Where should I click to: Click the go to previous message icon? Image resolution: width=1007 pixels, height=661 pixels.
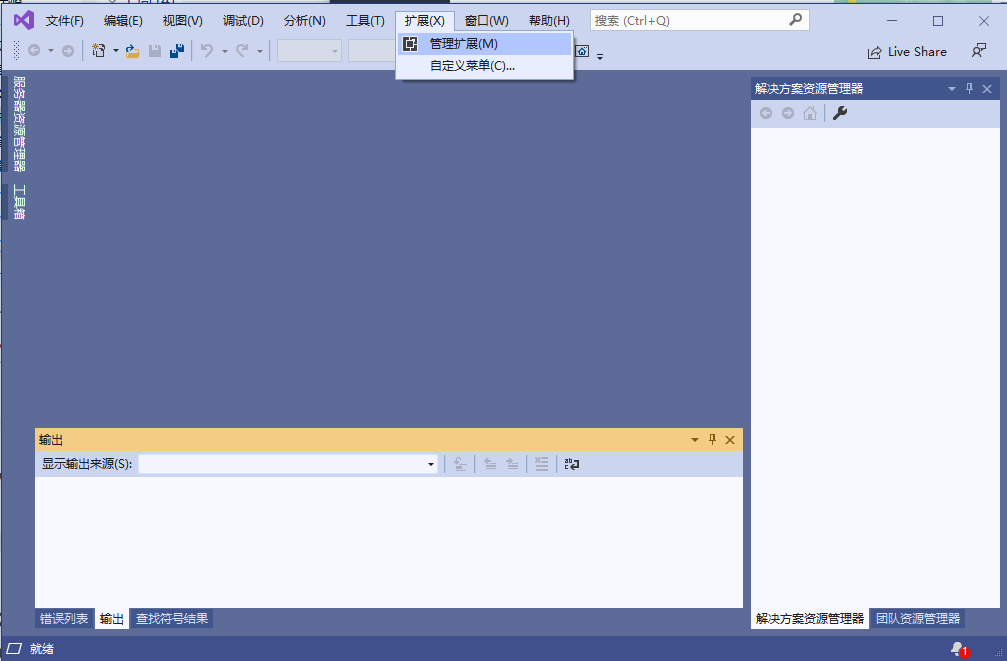click(490, 464)
